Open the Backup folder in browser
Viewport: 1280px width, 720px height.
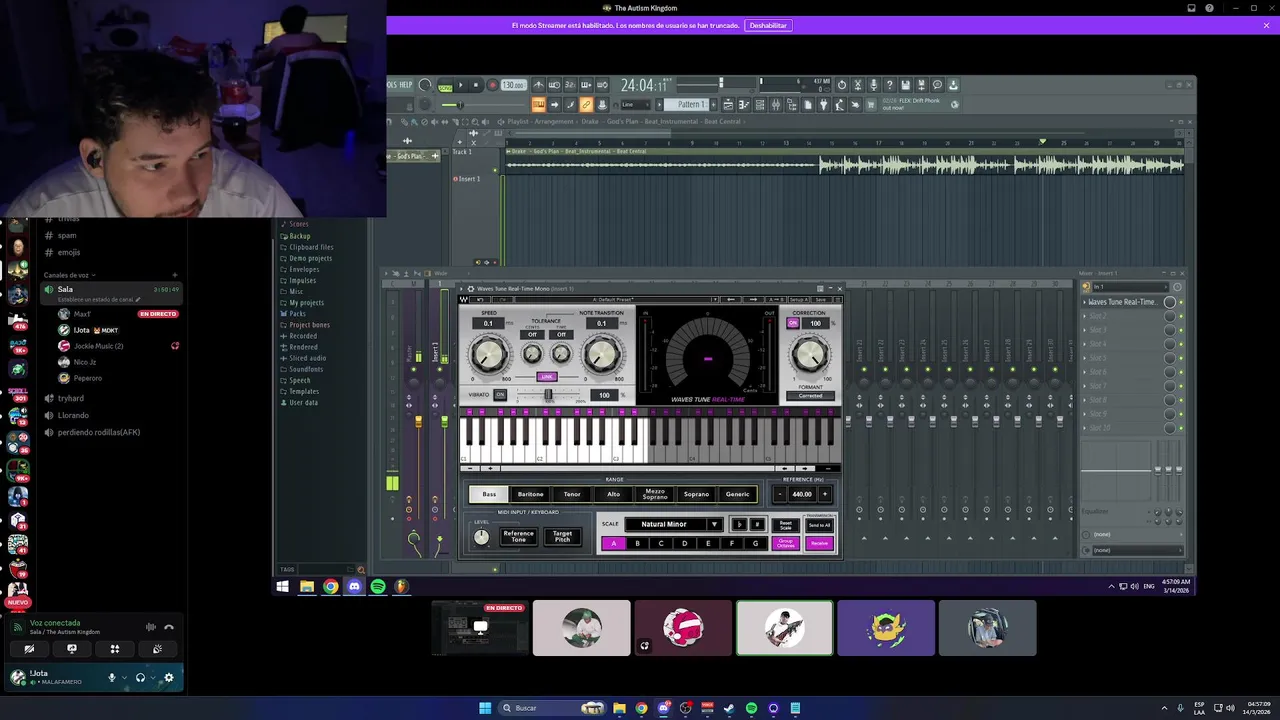(x=299, y=236)
